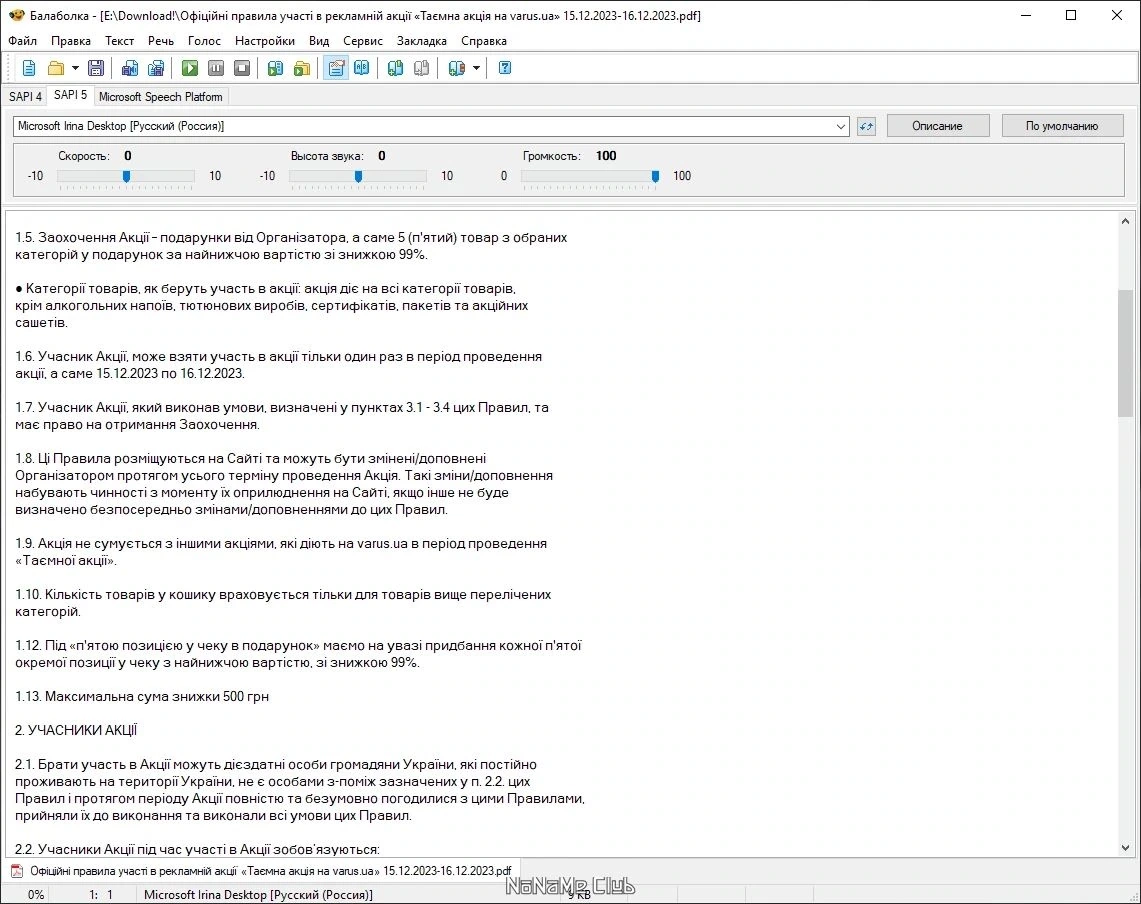Click the line '1.13. Максимальна сума знижки 500 грн'

(142, 697)
